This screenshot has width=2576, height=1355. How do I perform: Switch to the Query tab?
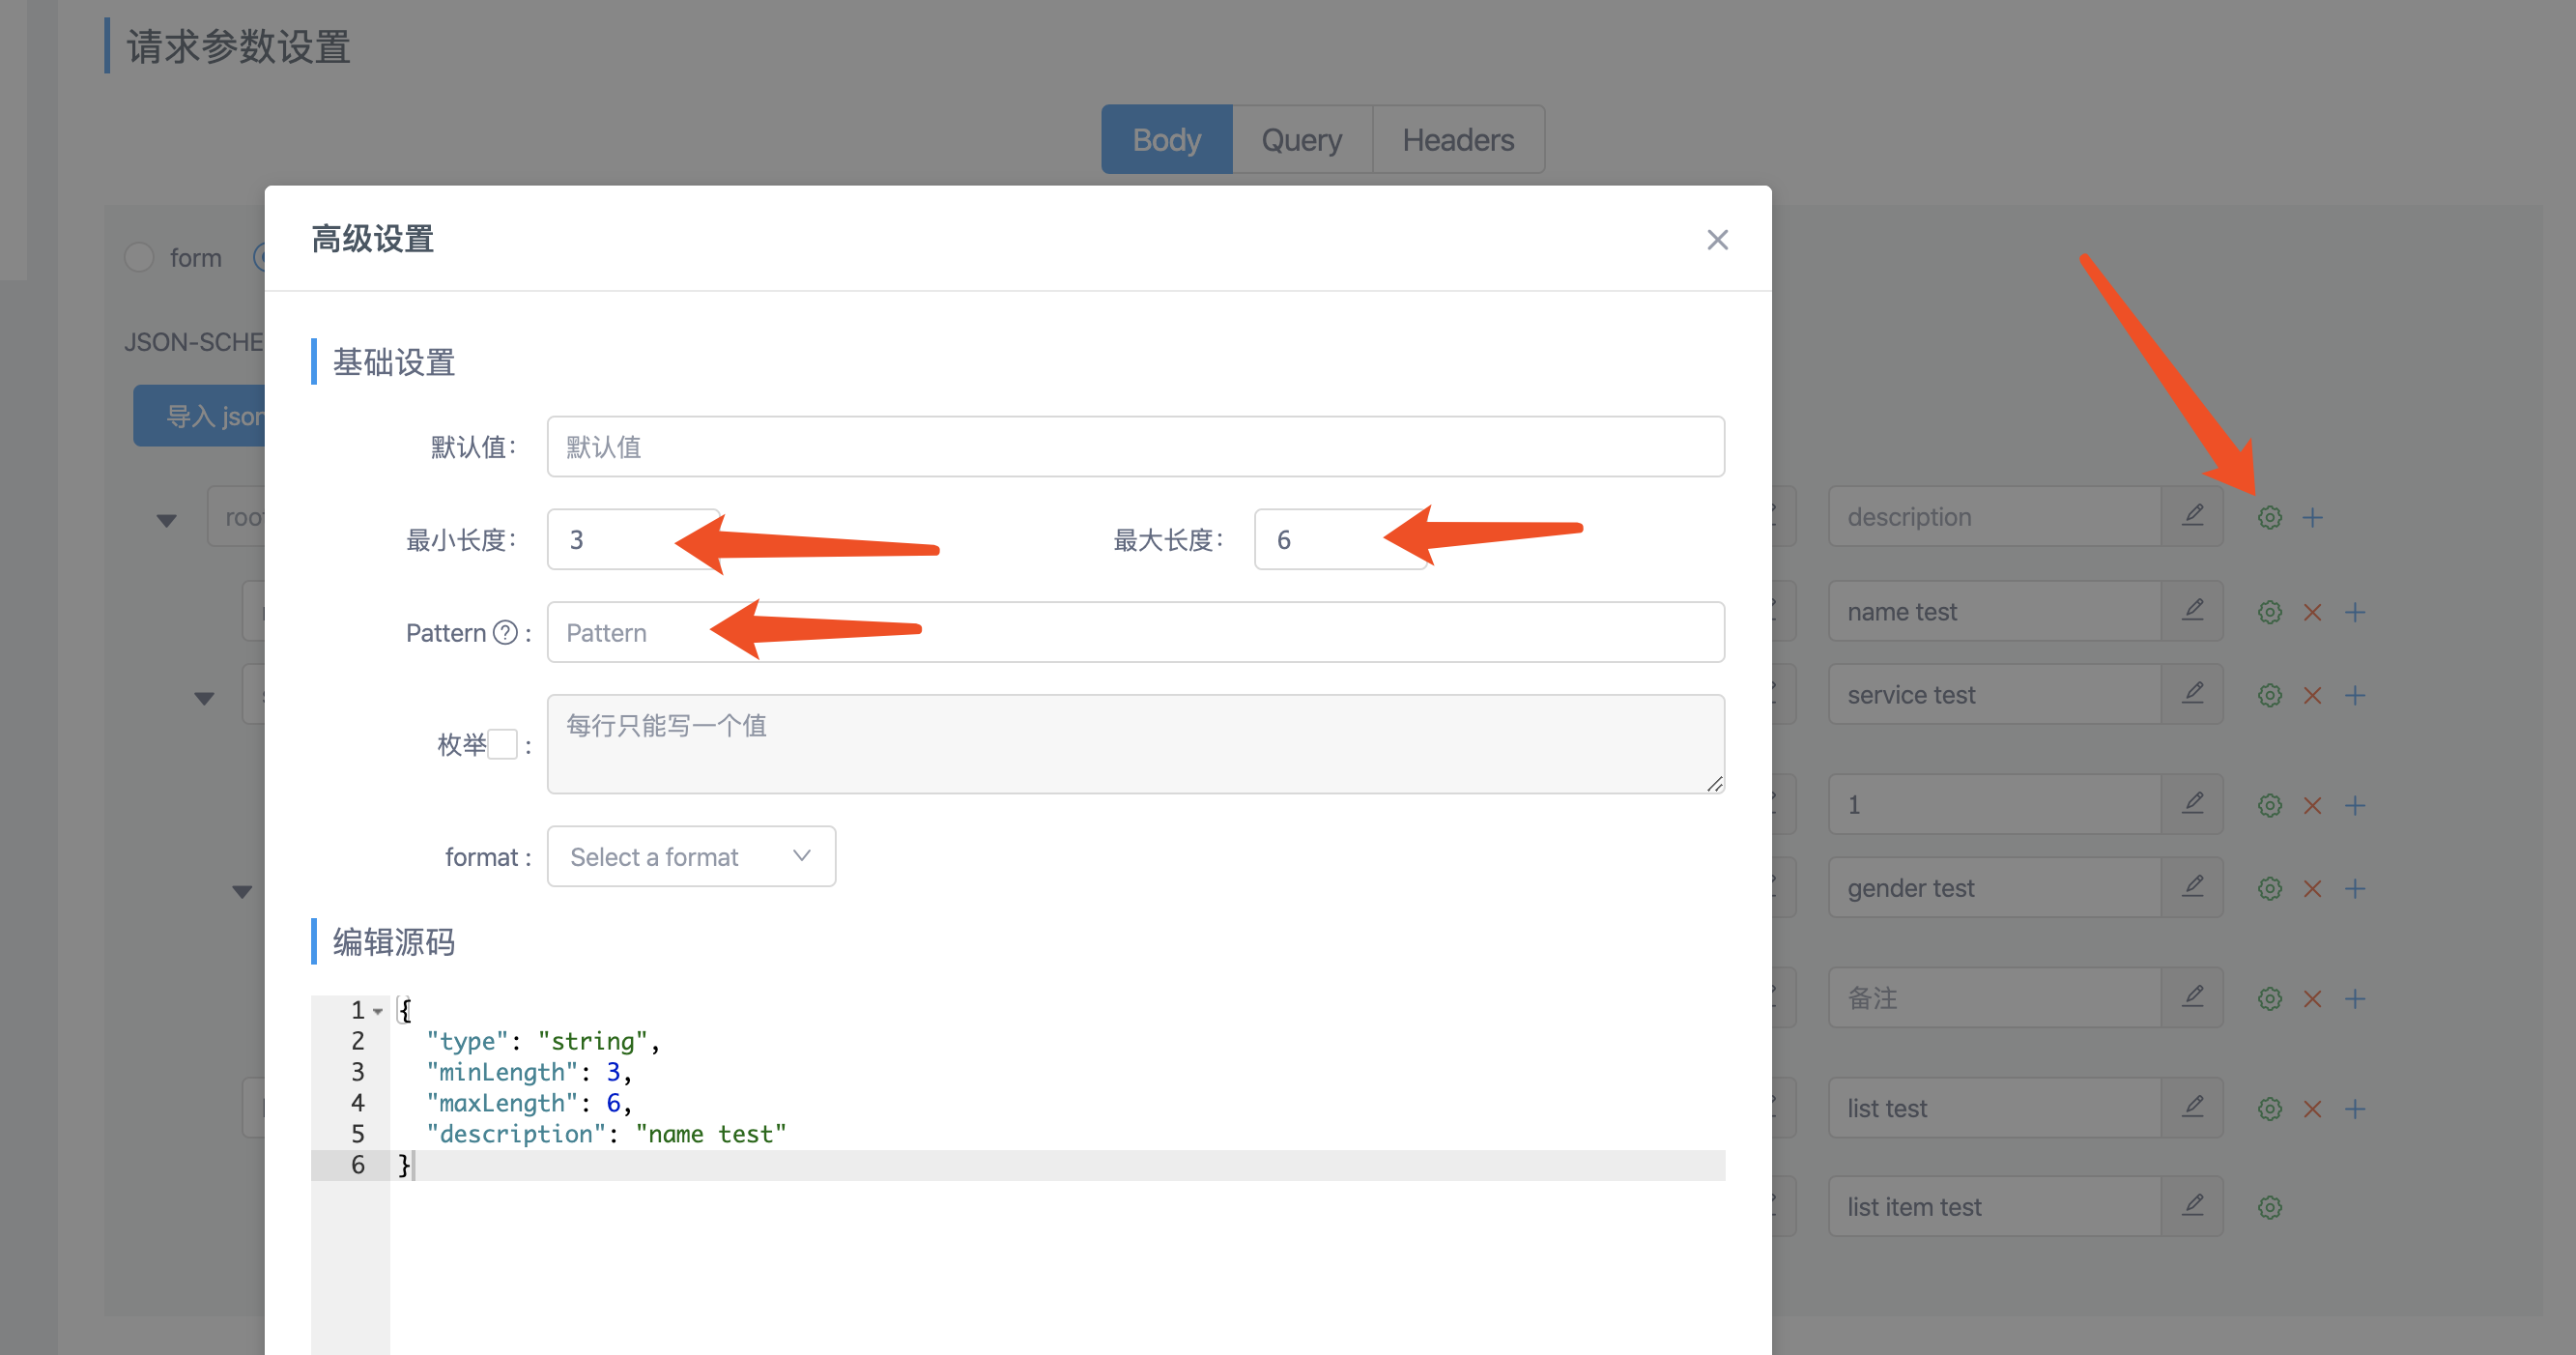[x=1301, y=139]
